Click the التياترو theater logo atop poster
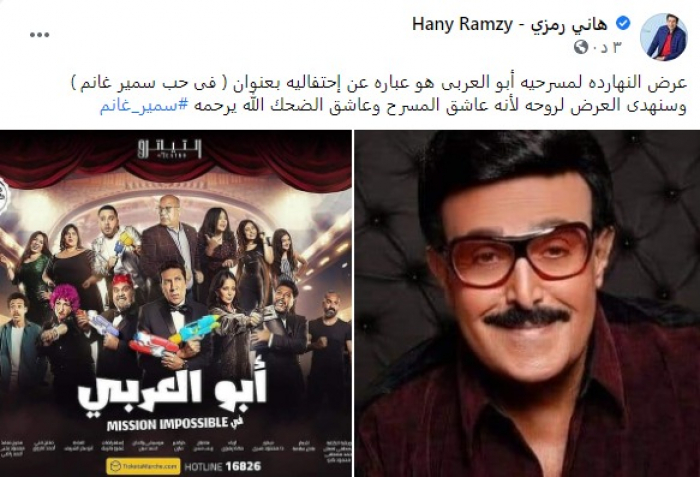The image size is (700, 477). (x=169, y=149)
